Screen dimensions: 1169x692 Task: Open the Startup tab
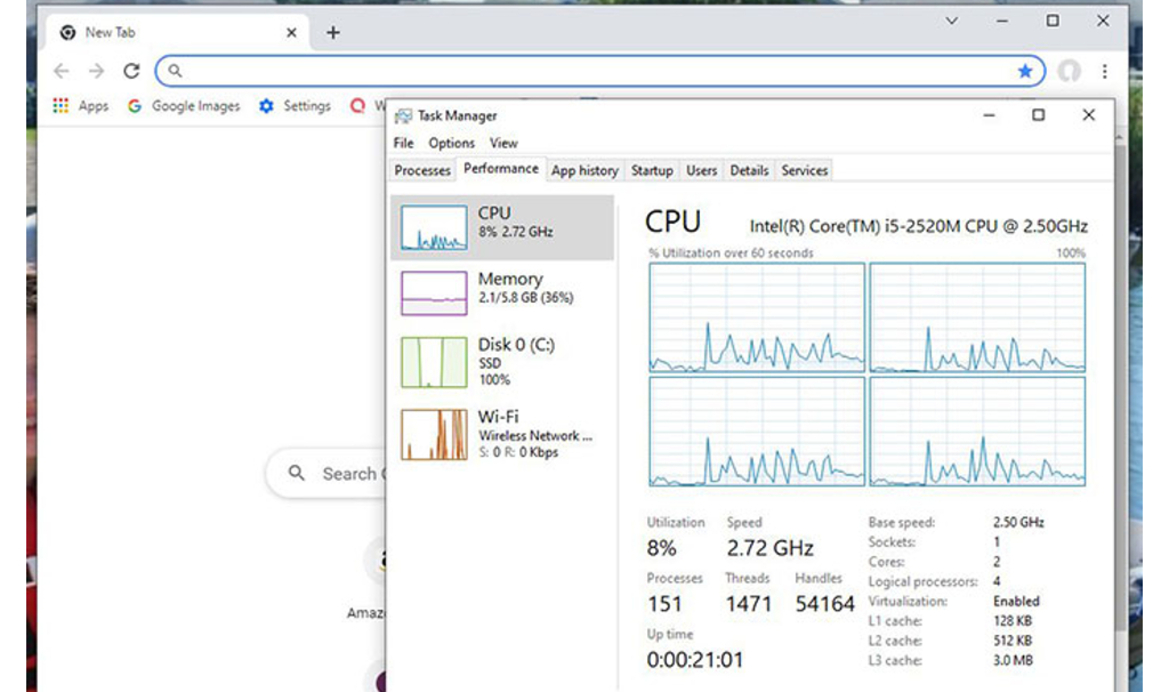point(652,171)
